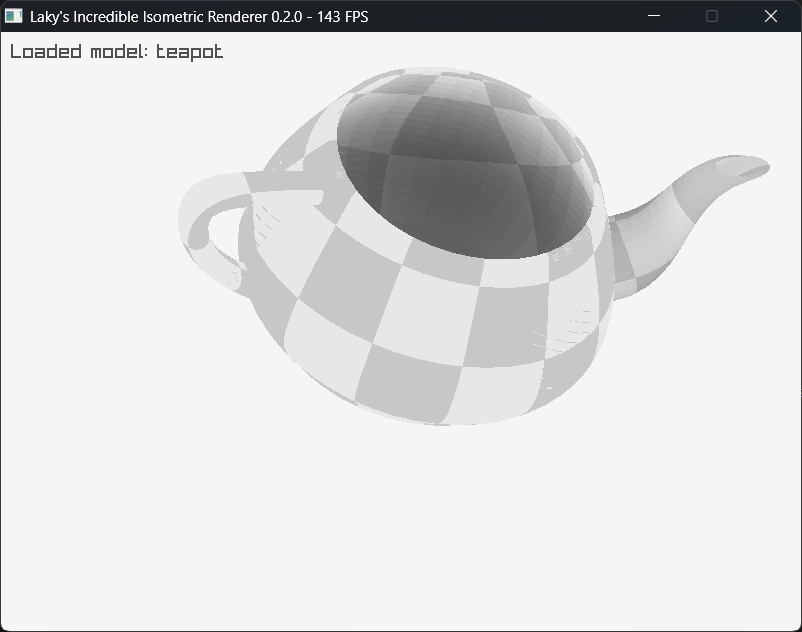Image resolution: width=802 pixels, height=632 pixels.
Task: Click the dark checkered teapot lid
Action: click(465, 166)
